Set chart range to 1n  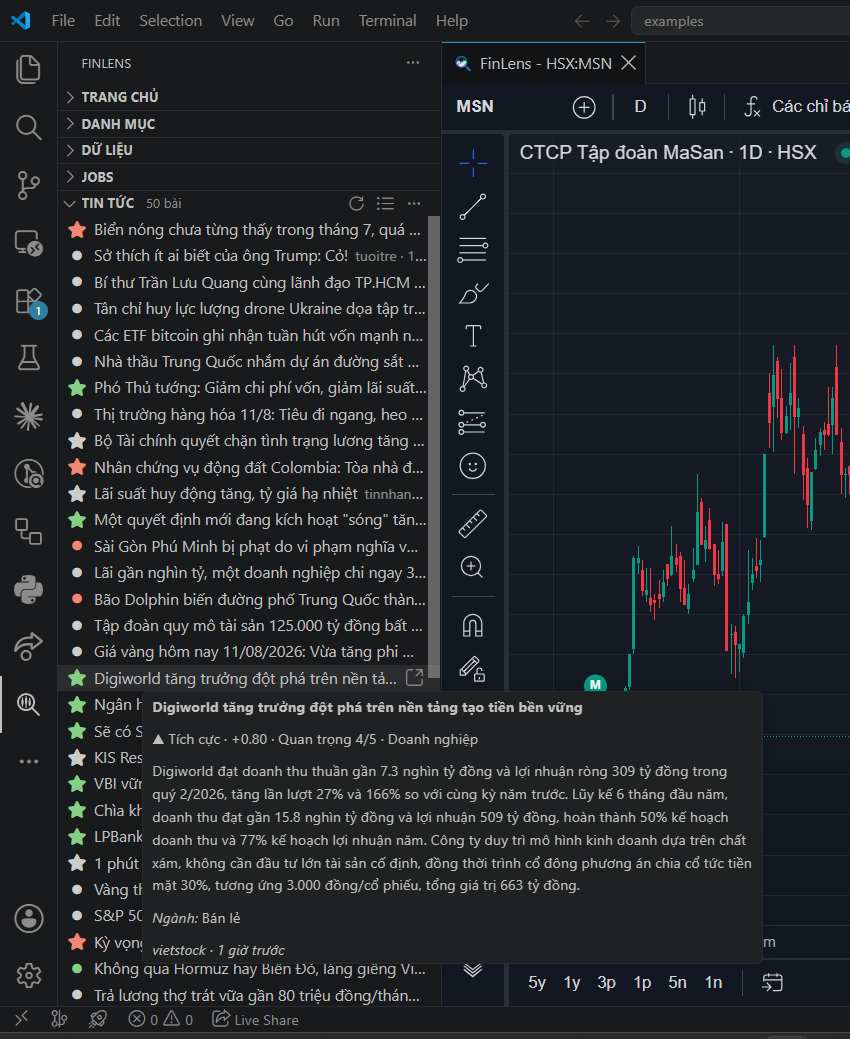(x=713, y=983)
